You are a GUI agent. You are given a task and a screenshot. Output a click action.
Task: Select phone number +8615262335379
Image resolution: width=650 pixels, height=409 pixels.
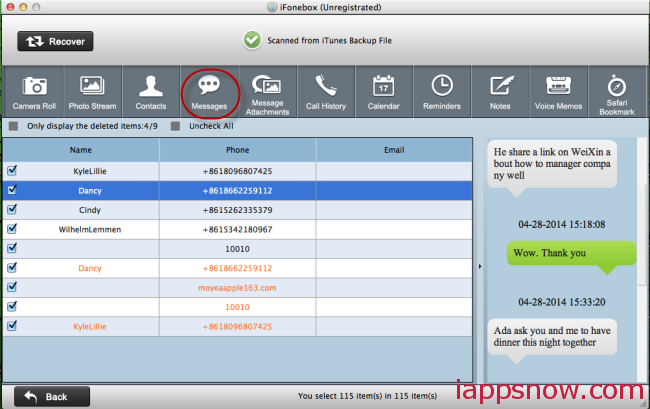pyautogui.click(x=238, y=210)
